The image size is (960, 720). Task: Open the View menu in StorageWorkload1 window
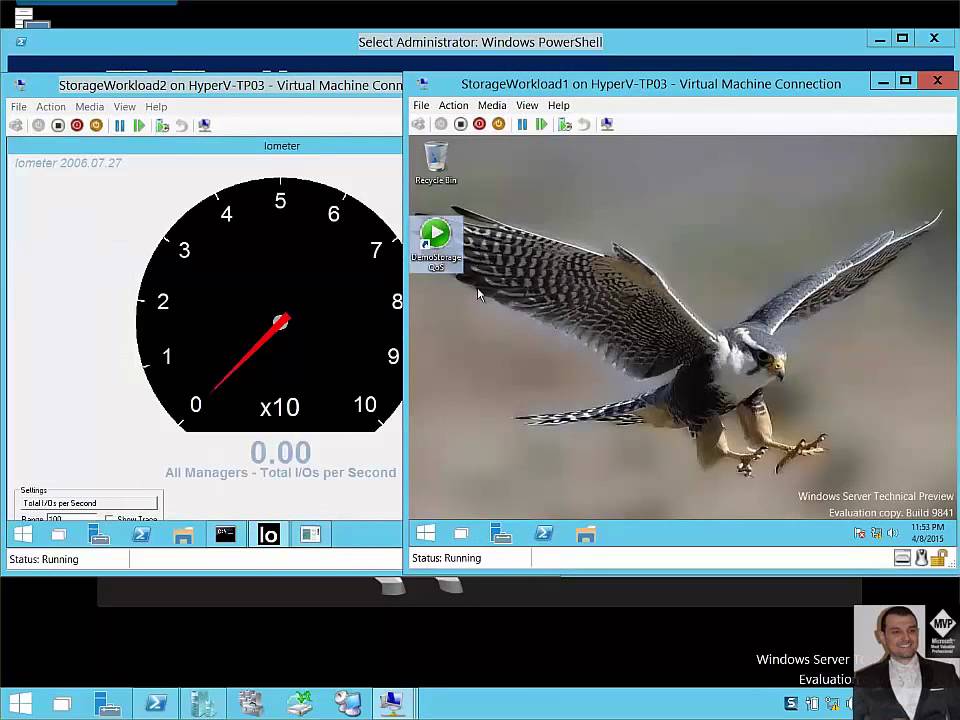(x=527, y=105)
